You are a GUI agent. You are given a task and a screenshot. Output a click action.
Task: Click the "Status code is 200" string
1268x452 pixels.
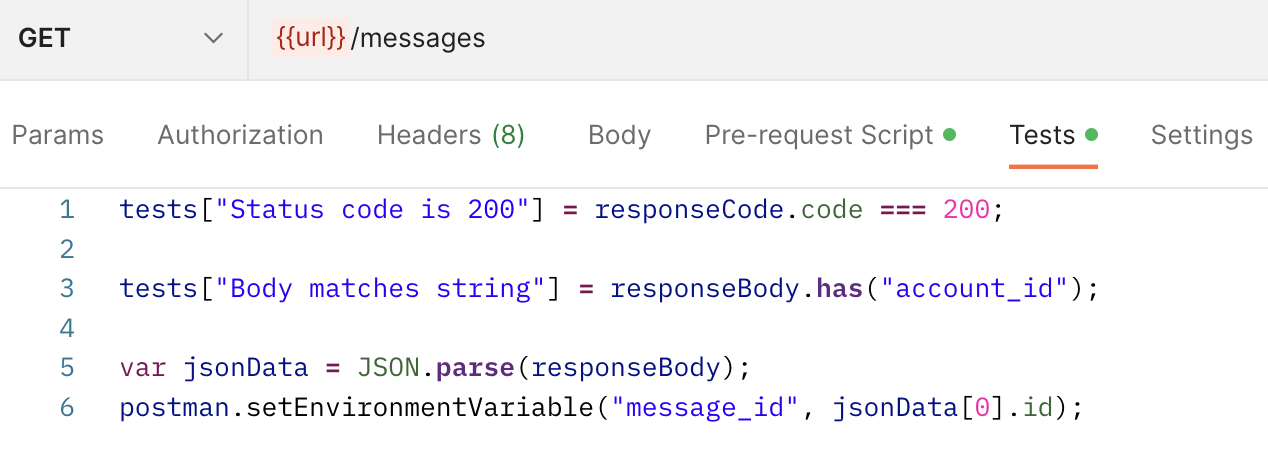(372, 210)
